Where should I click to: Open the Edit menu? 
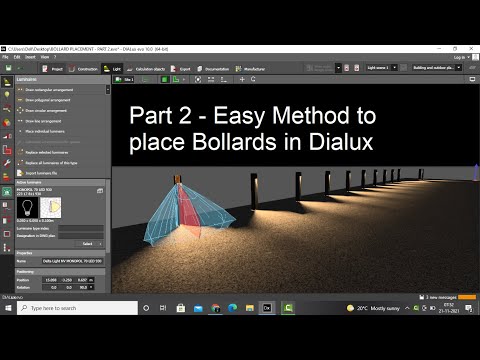pyautogui.click(x=17, y=57)
